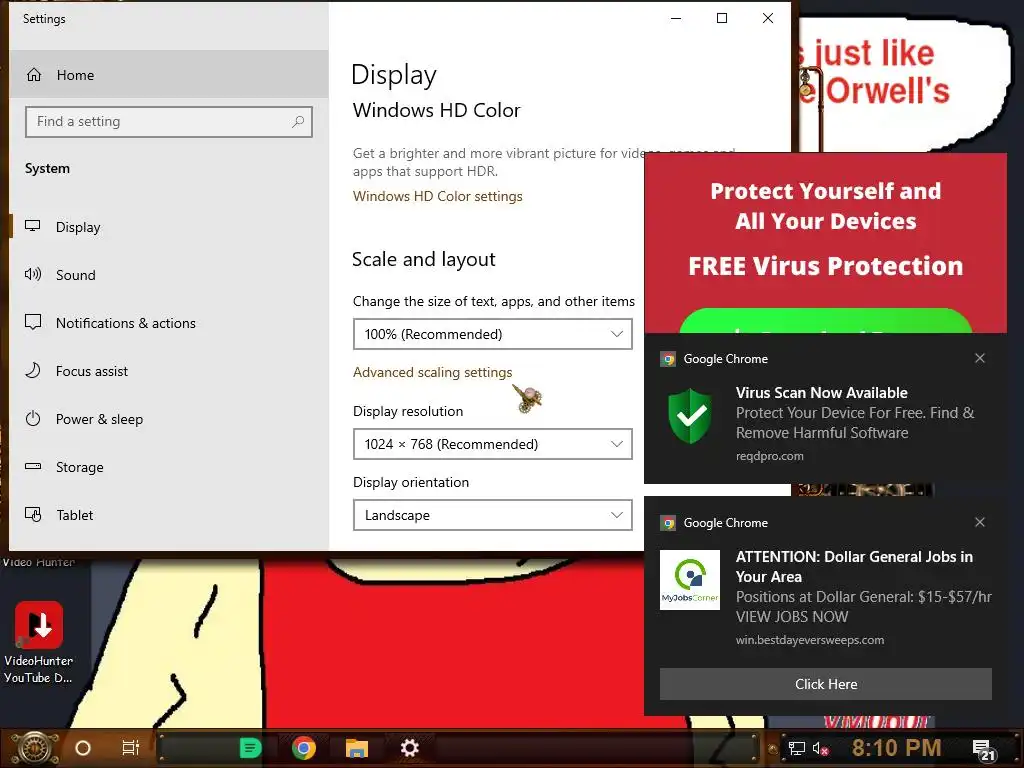Open Google Chrome from the taskbar

tap(304, 748)
